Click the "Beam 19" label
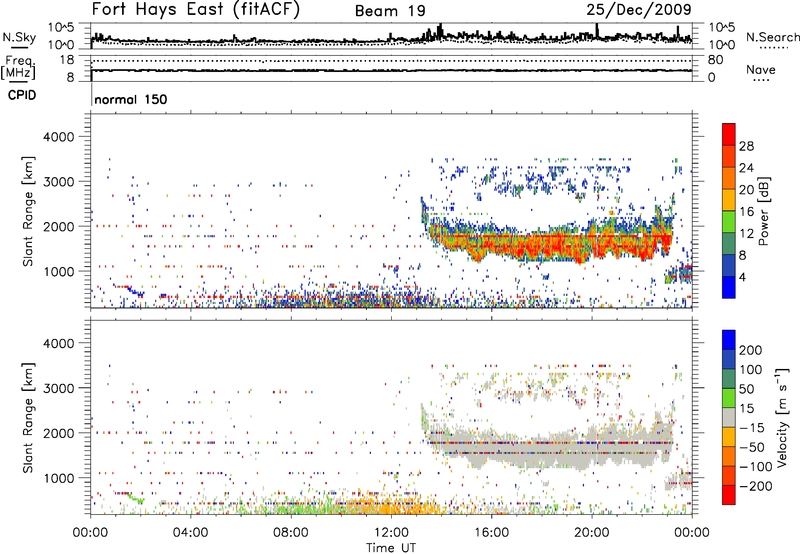 click(x=390, y=11)
